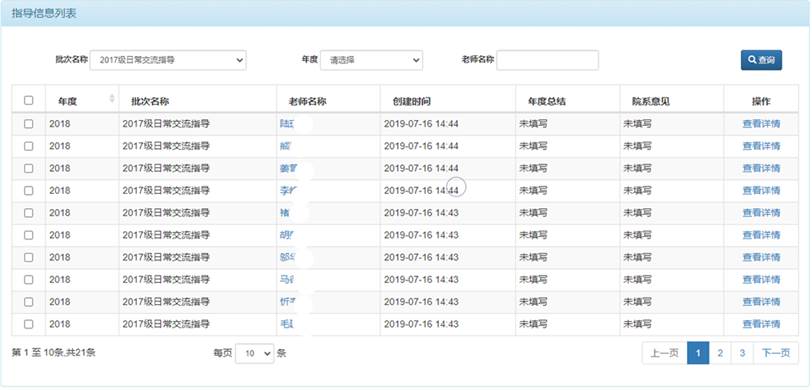Sort table by 年度 column arrows
Image resolution: width=812 pixels, height=390 pixels.
pos(112,98)
